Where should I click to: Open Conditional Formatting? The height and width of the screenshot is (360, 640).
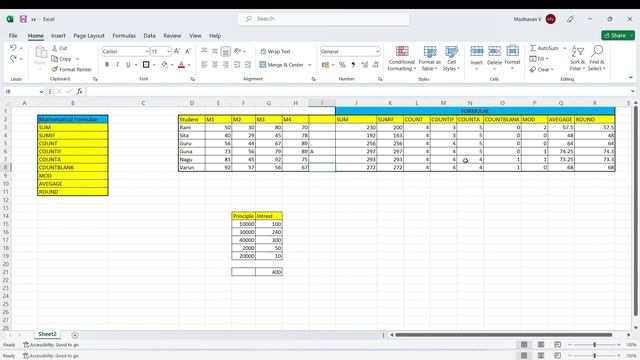click(402, 58)
